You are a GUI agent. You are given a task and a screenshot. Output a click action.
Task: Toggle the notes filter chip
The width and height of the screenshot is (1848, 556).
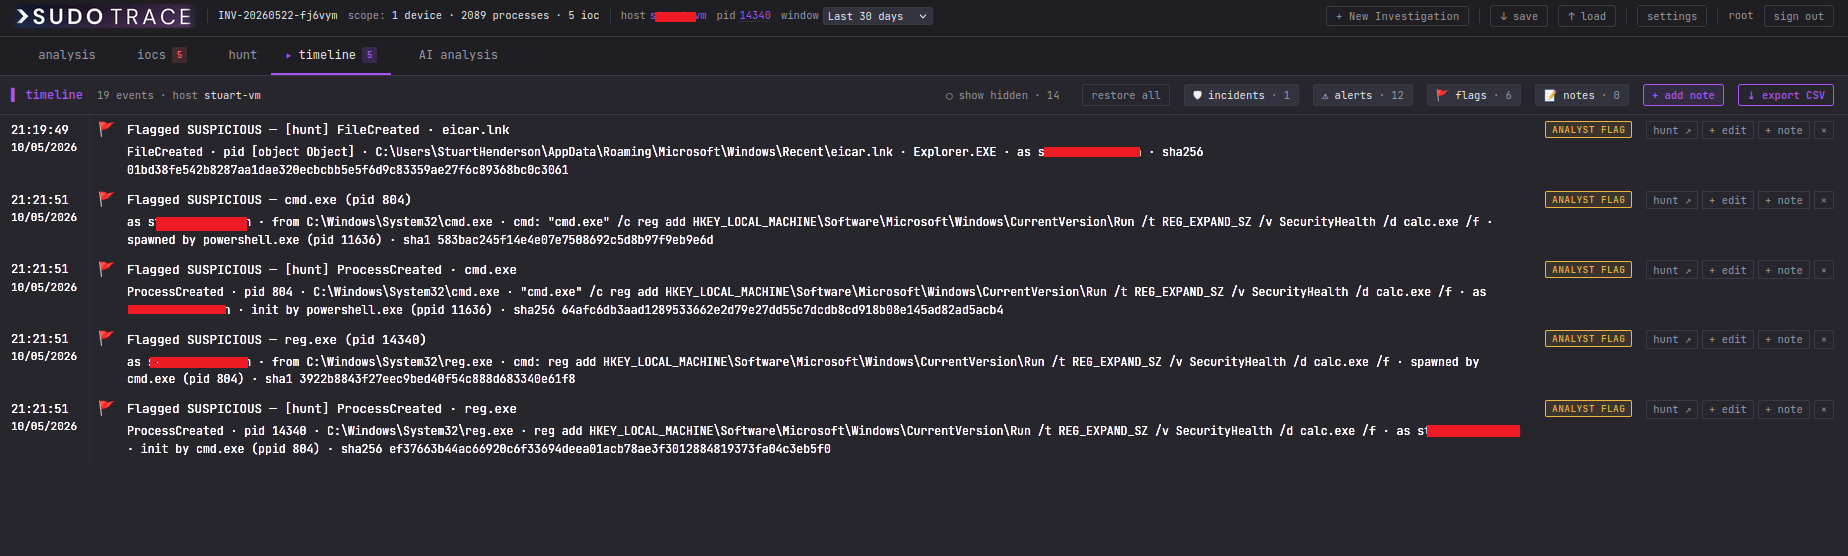(1582, 95)
